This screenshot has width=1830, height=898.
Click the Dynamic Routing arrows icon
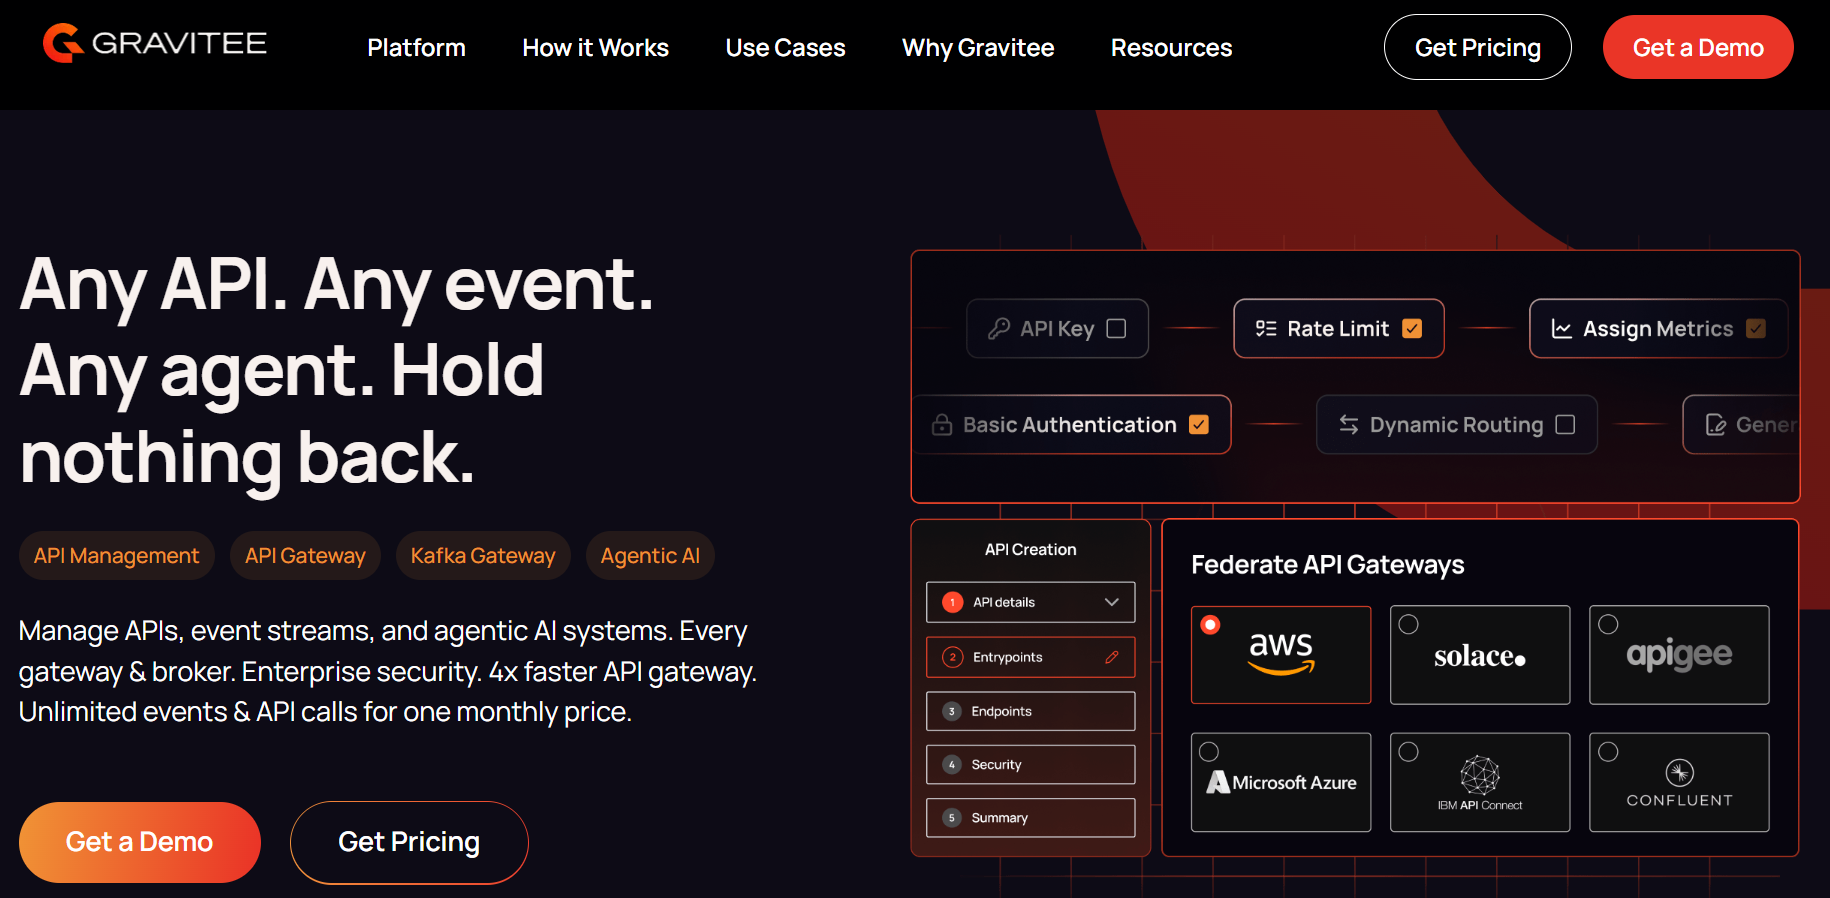pos(1349,425)
